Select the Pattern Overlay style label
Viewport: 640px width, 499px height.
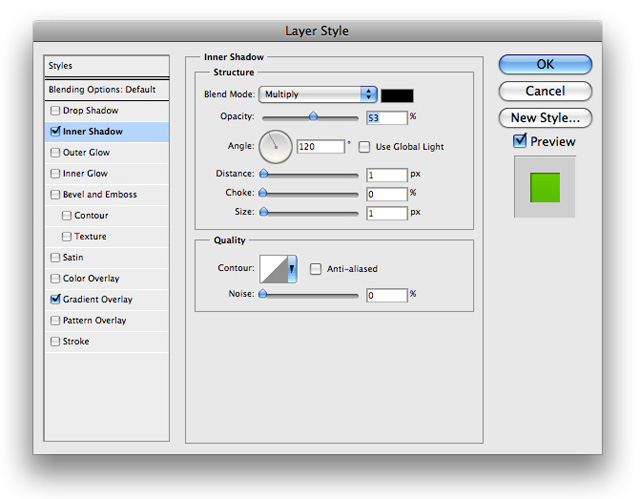(94, 321)
